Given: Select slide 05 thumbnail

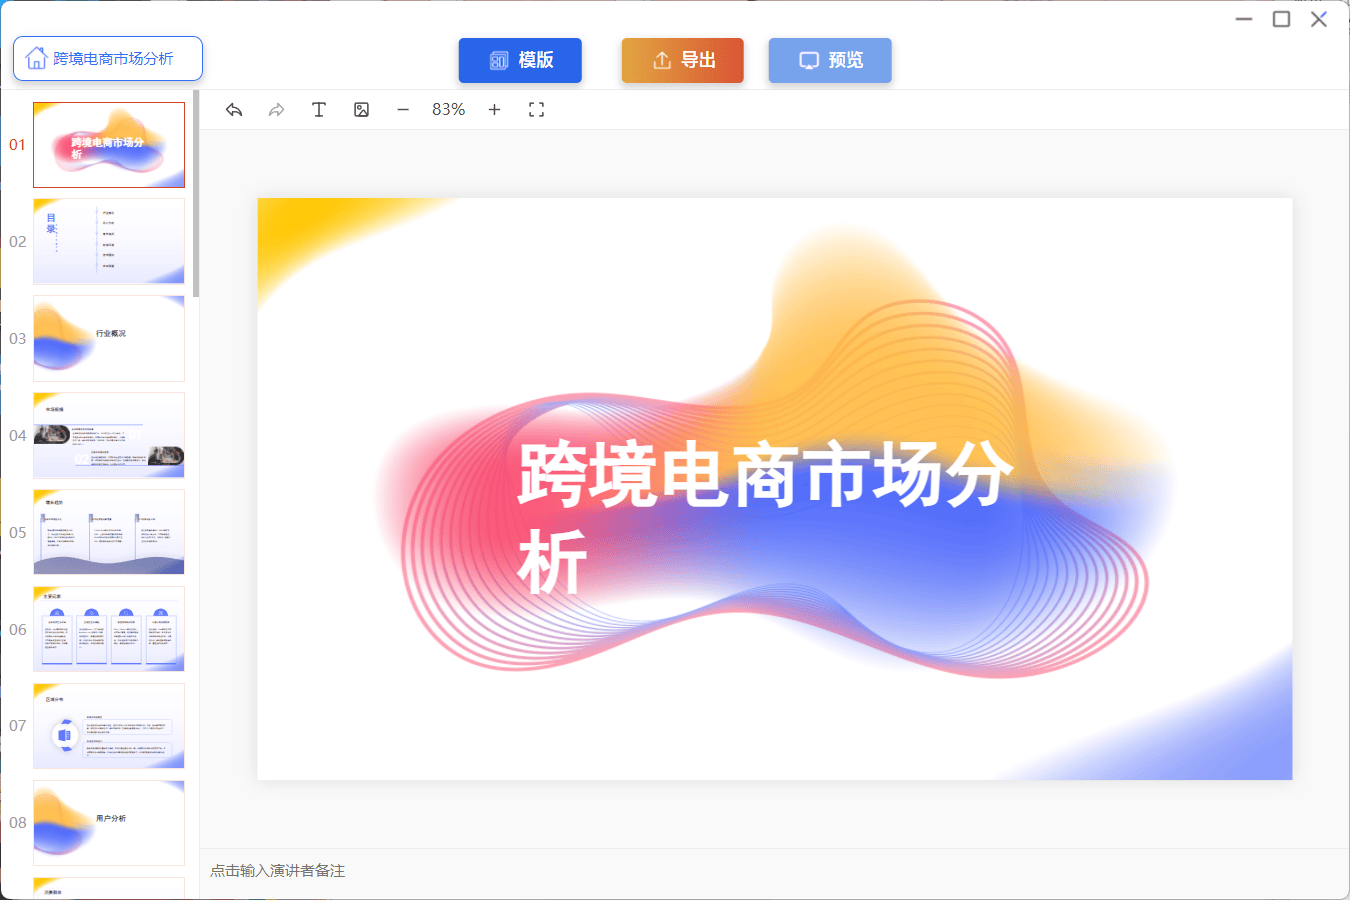Looking at the screenshot, I should point(109,532).
